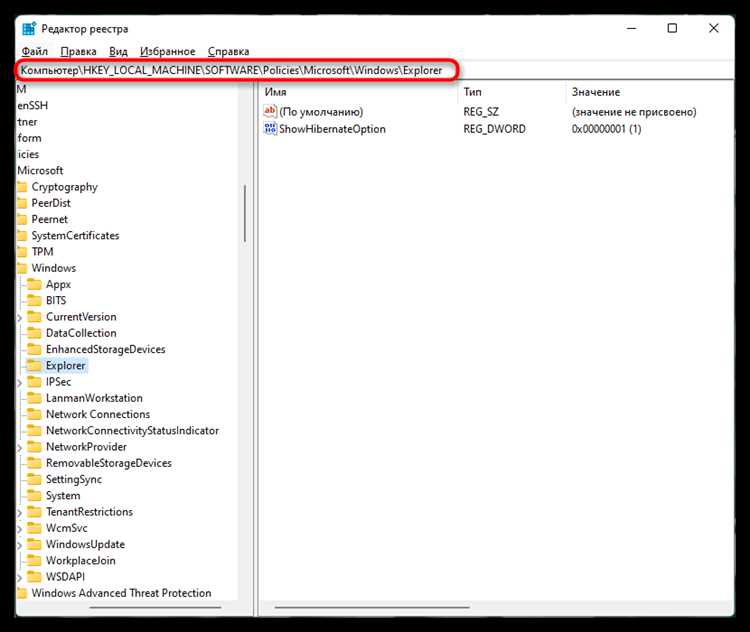Screen dimensions: 750x632
Task: Open the Справка menu
Action: [229, 51]
